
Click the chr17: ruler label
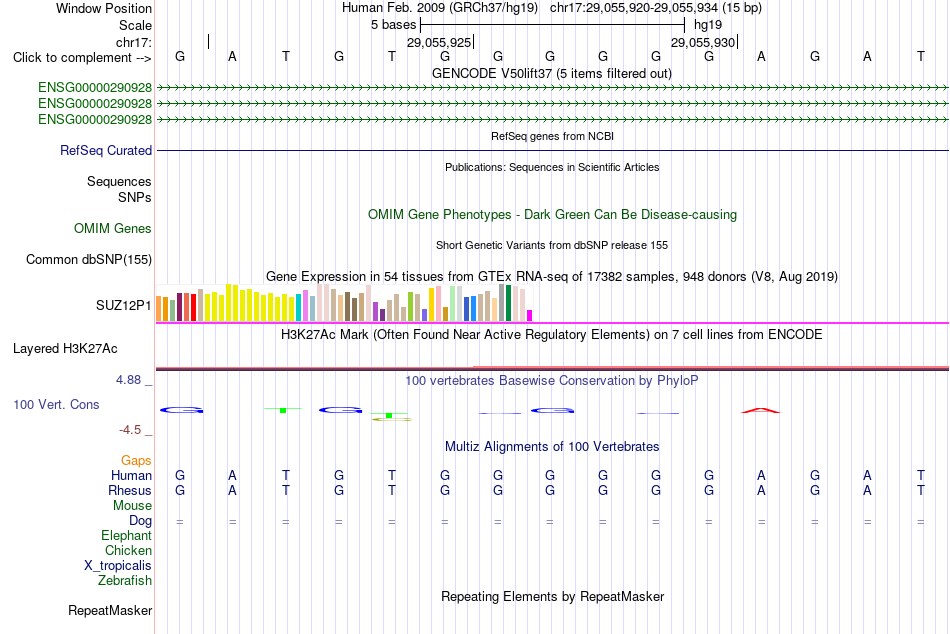[x=133, y=42]
